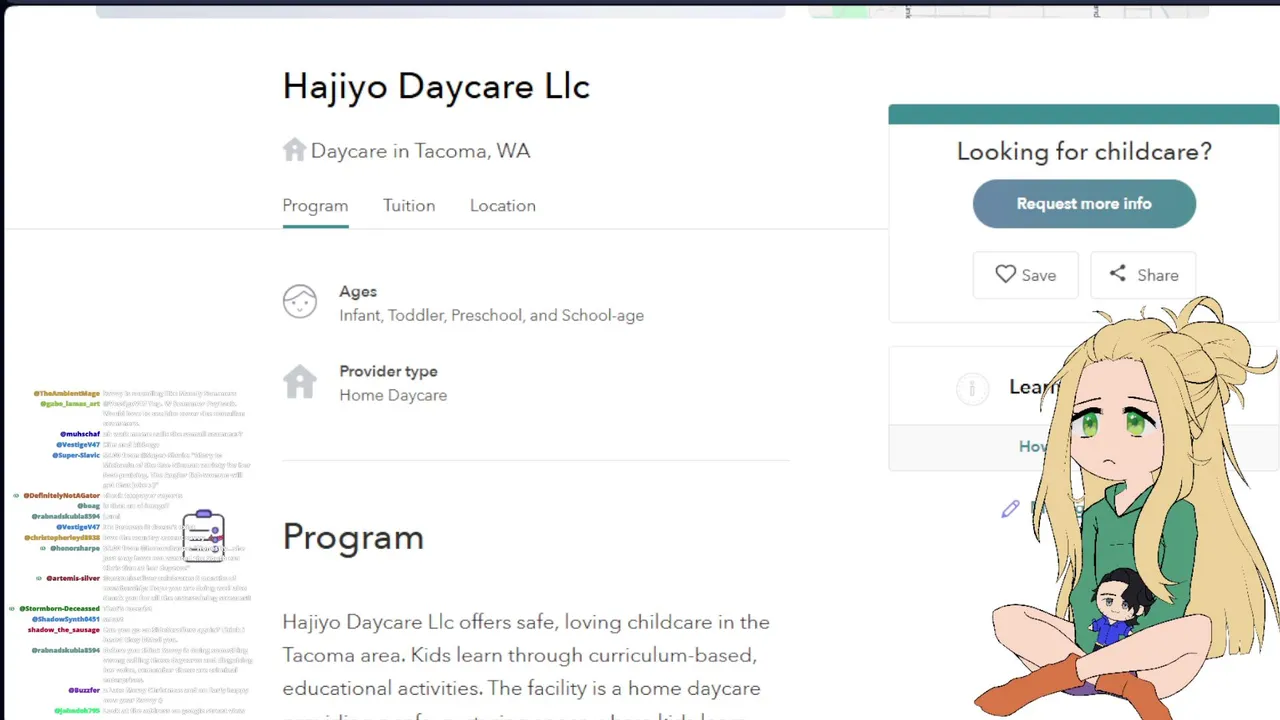Click the share arrow icon
Viewport: 1280px width, 720px height.
(x=1118, y=274)
